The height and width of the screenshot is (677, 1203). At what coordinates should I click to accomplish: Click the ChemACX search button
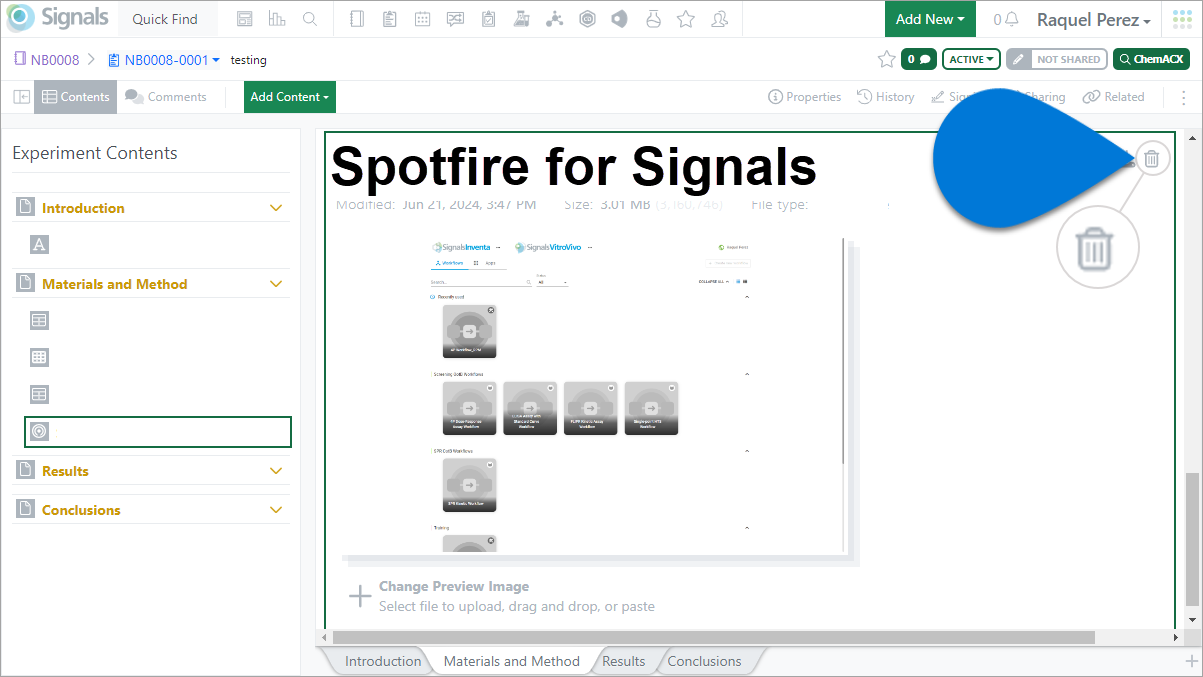(1151, 59)
